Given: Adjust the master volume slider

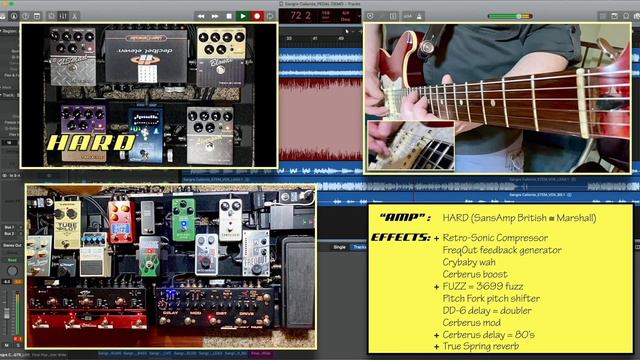Looking at the screenshot, I should click(510, 16).
